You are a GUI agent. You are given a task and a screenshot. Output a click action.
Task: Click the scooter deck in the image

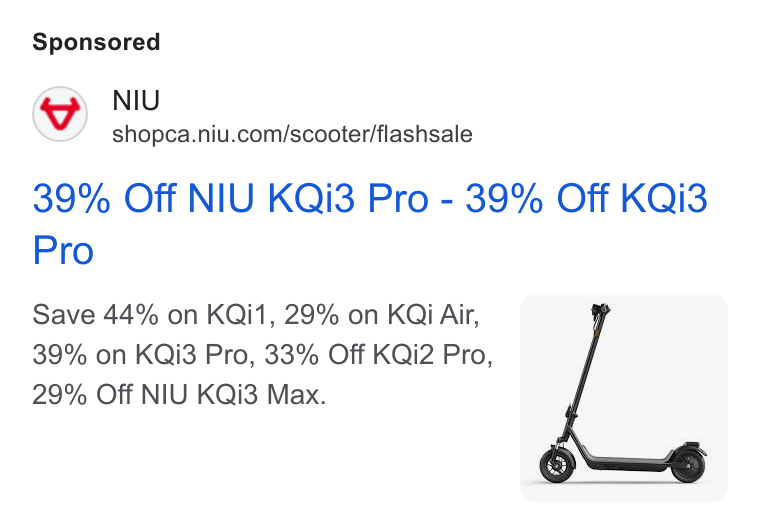click(x=628, y=462)
